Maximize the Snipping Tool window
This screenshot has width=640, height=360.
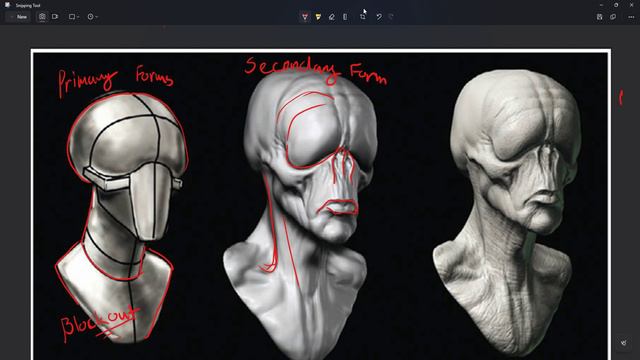[x=616, y=5]
